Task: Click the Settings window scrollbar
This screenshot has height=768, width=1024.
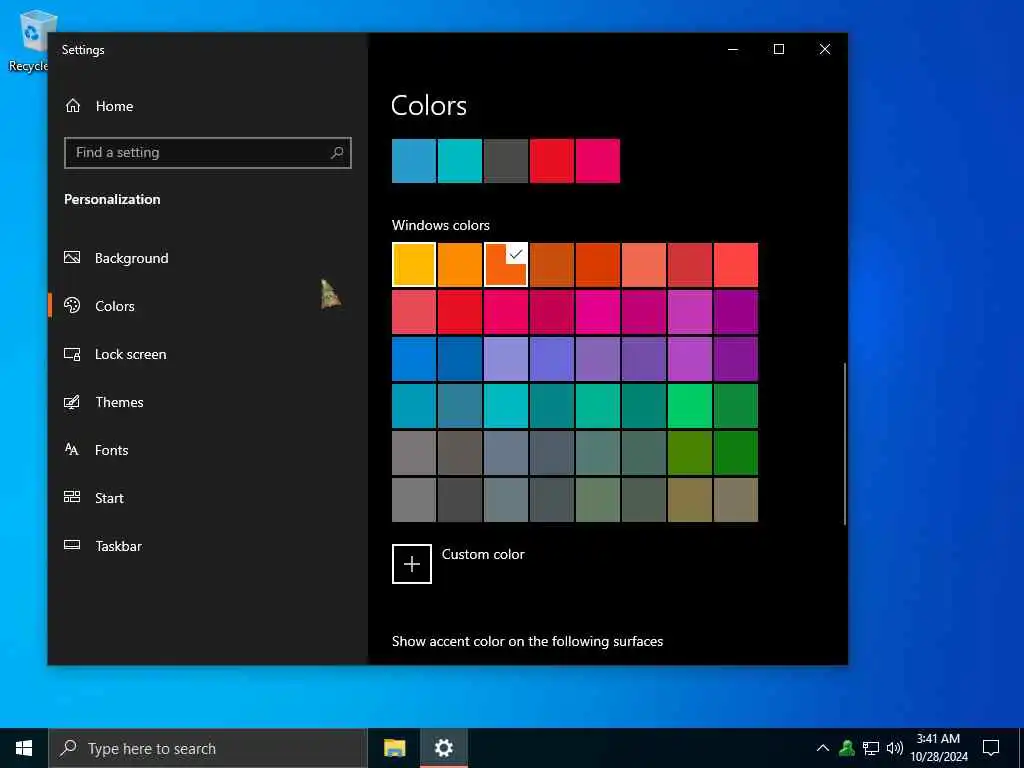Action: point(844,443)
